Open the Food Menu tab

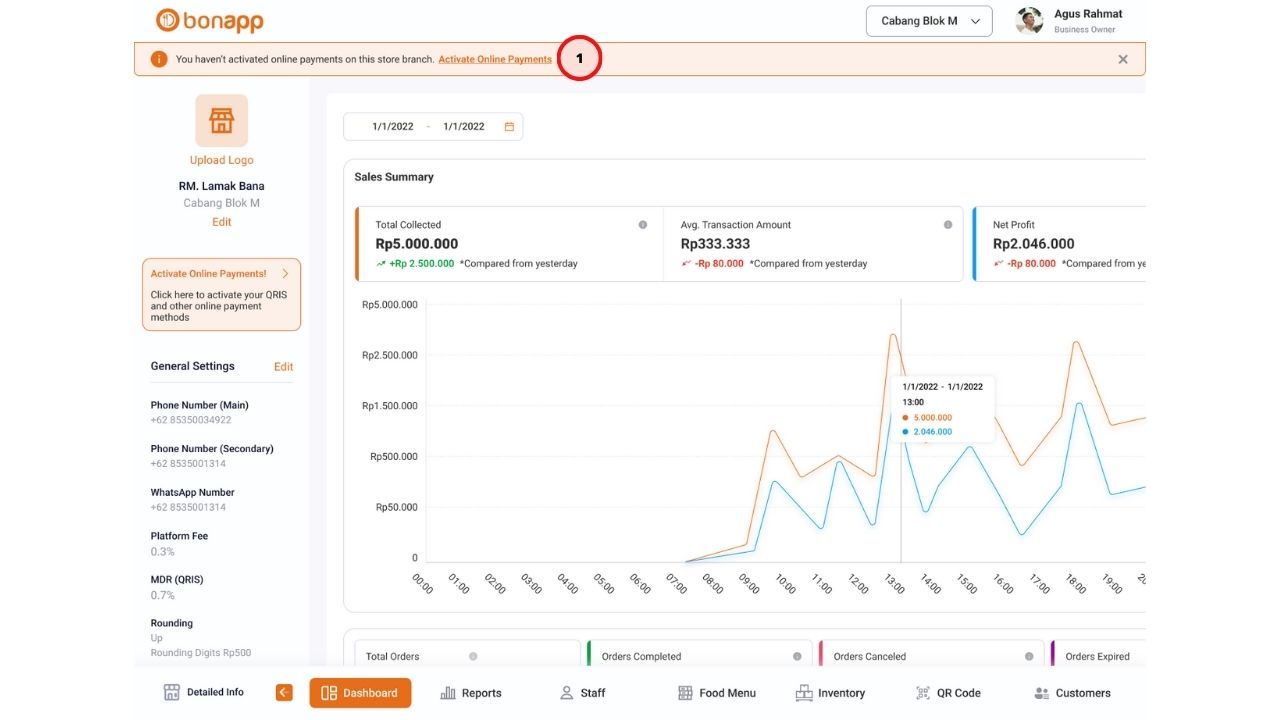point(717,693)
